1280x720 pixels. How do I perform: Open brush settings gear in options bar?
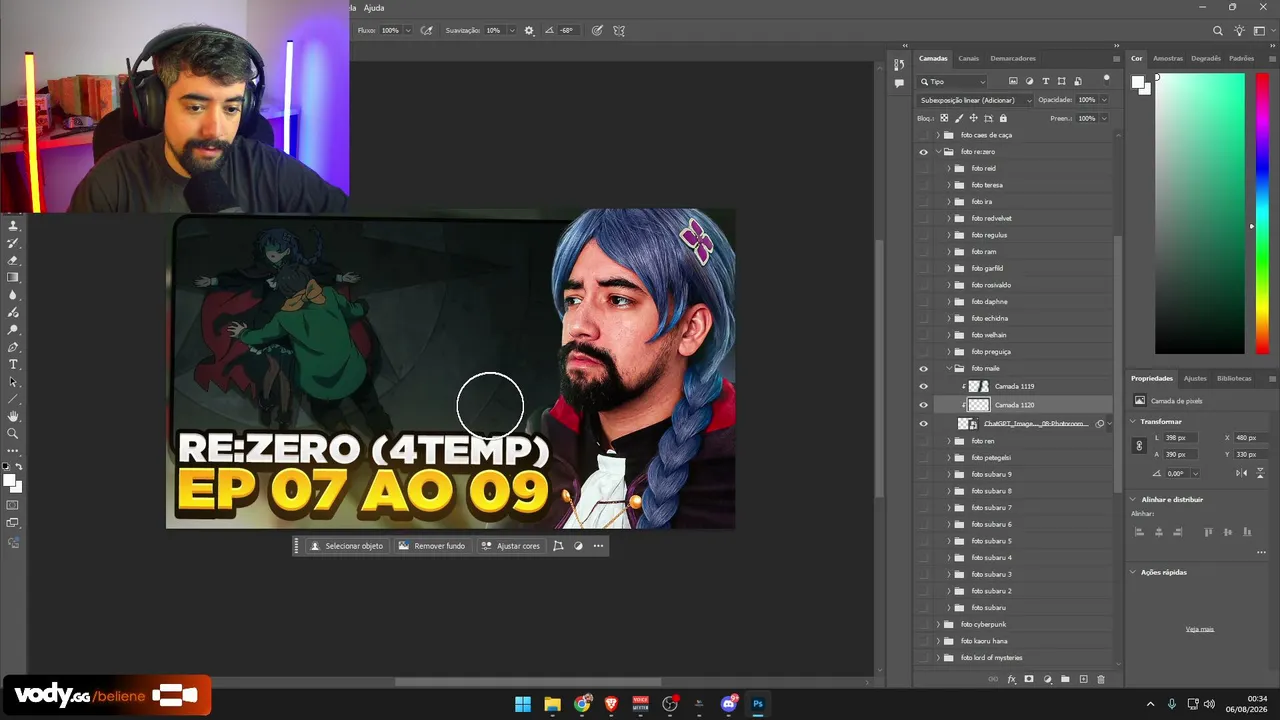529,31
